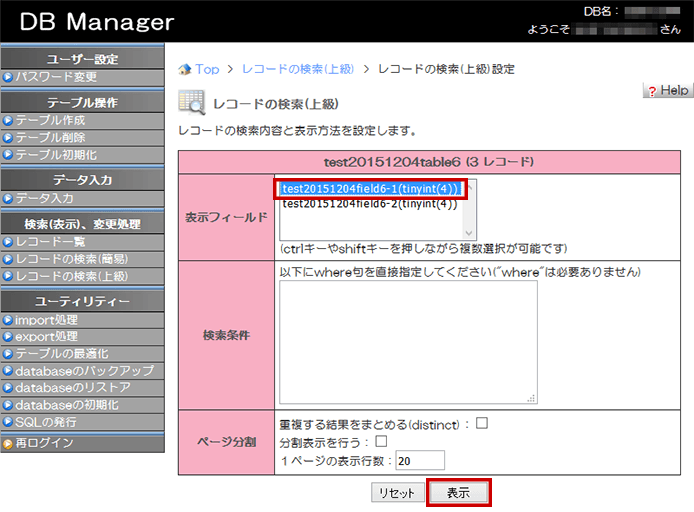Go to databaseのバックアップ in sidebar
The width and height of the screenshot is (694, 512).
click(84, 371)
